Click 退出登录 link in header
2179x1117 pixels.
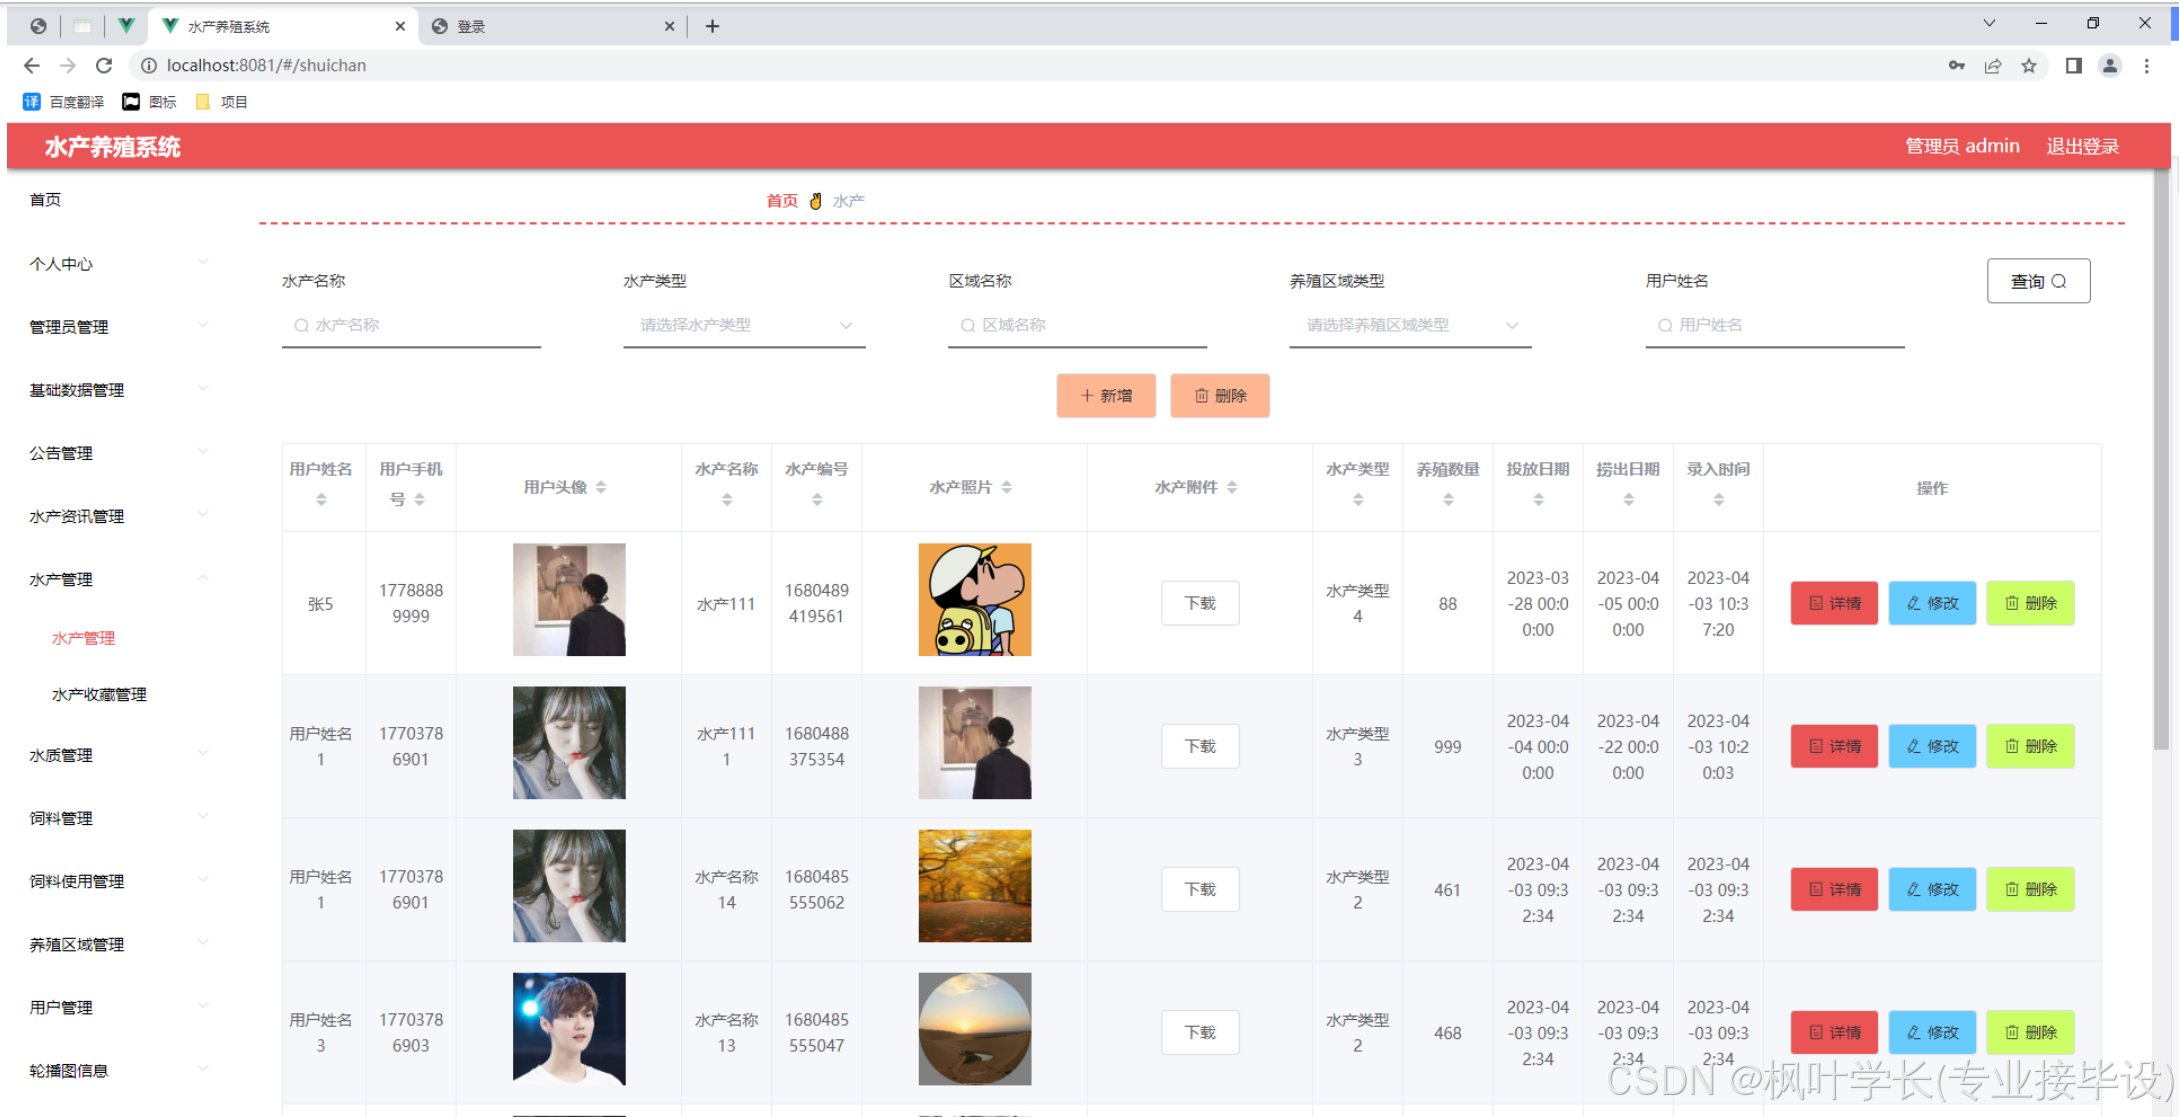[x=2082, y=146]
